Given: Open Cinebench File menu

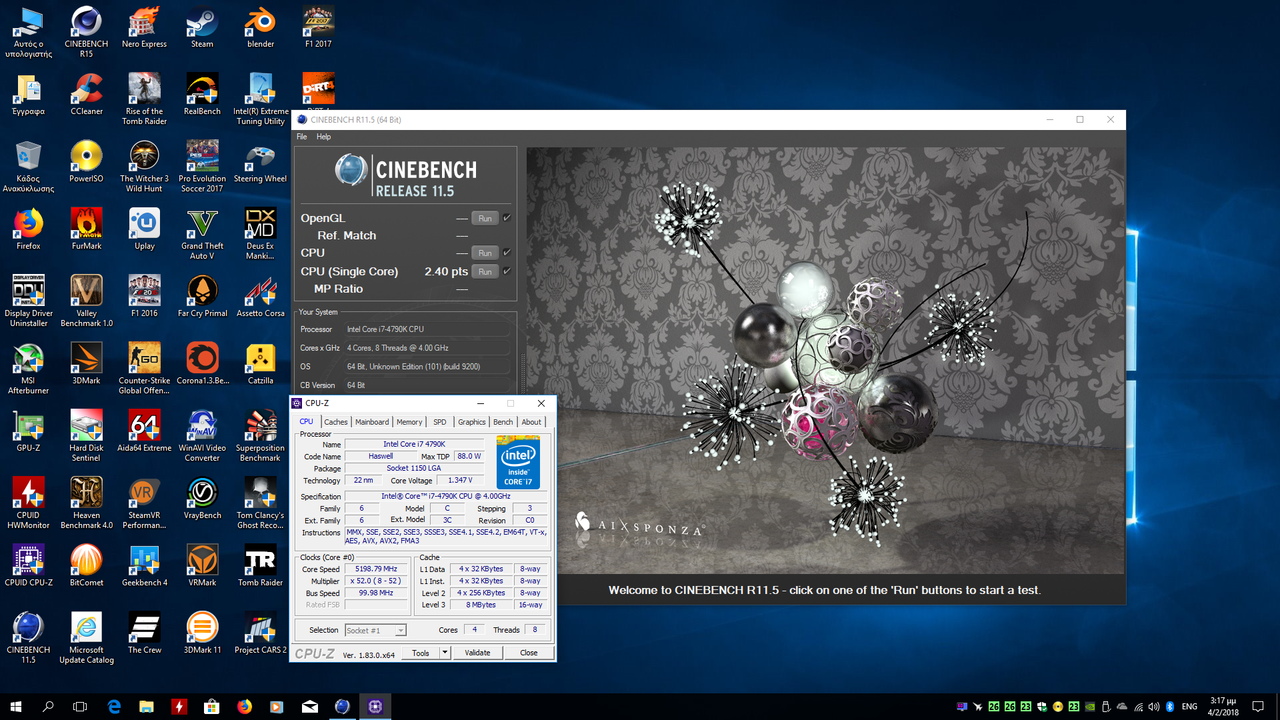Looking at the screenshot, I should pos(302,137).
